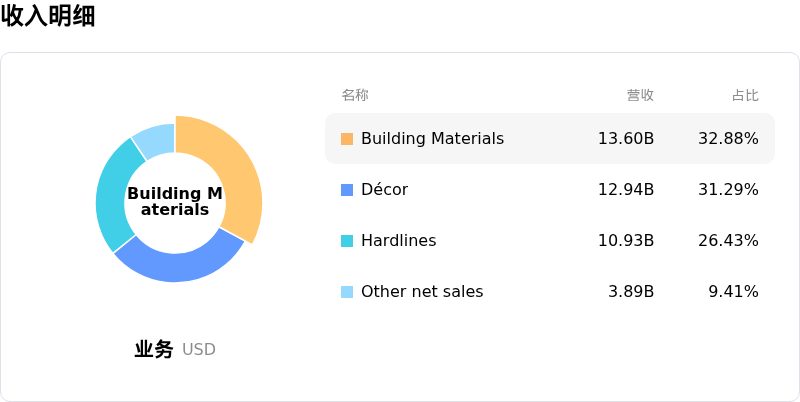Click the 业务 USD chart caption

[175, 350]
